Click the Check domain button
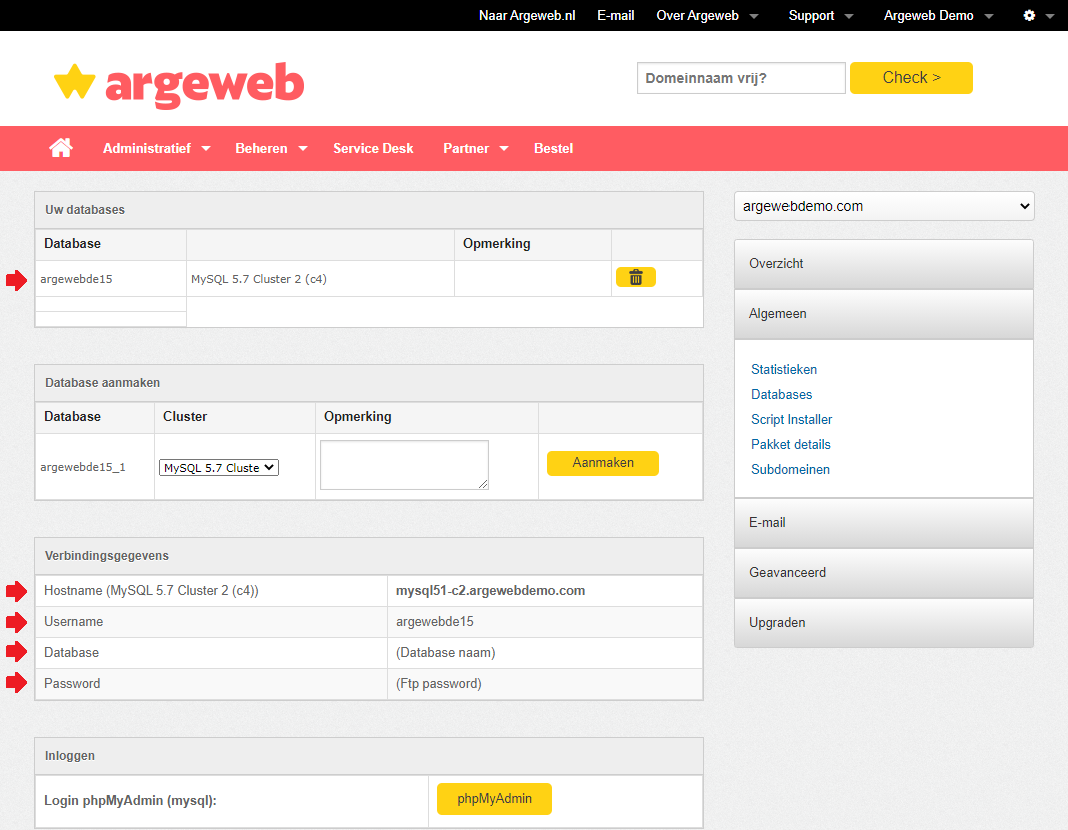1068x830 pixels. click(x=911, y=78)
